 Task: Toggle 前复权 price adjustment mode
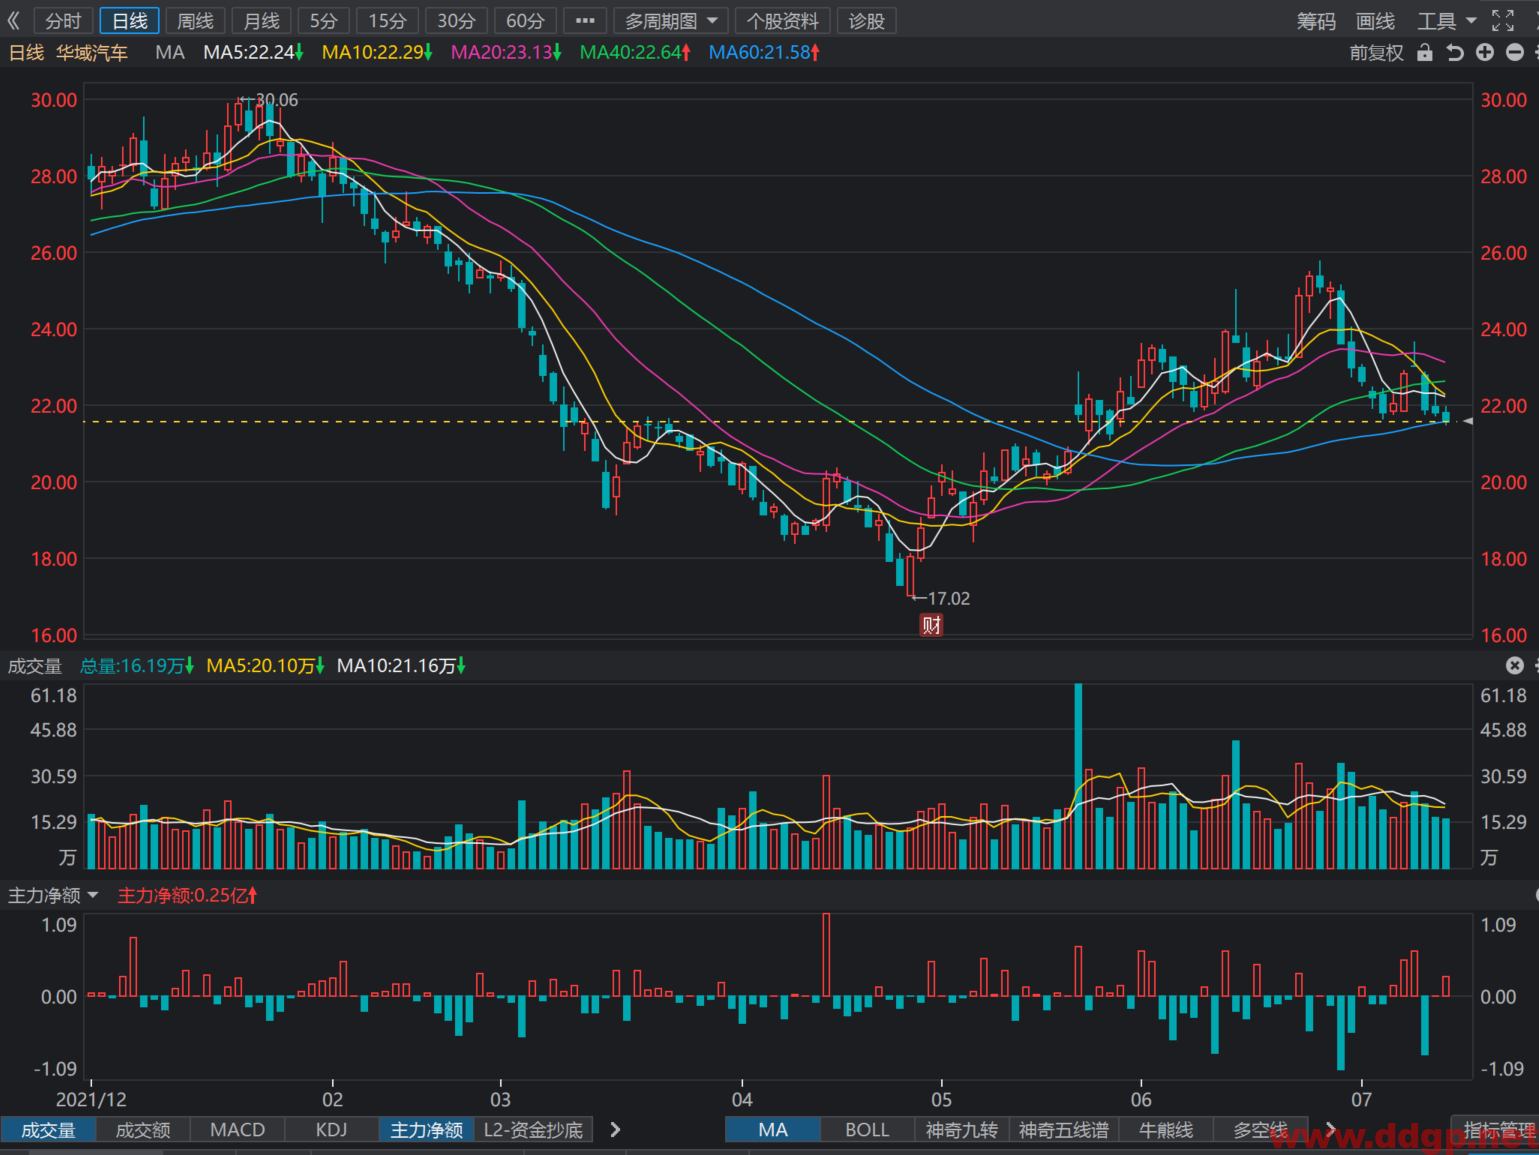[1376, 53]
